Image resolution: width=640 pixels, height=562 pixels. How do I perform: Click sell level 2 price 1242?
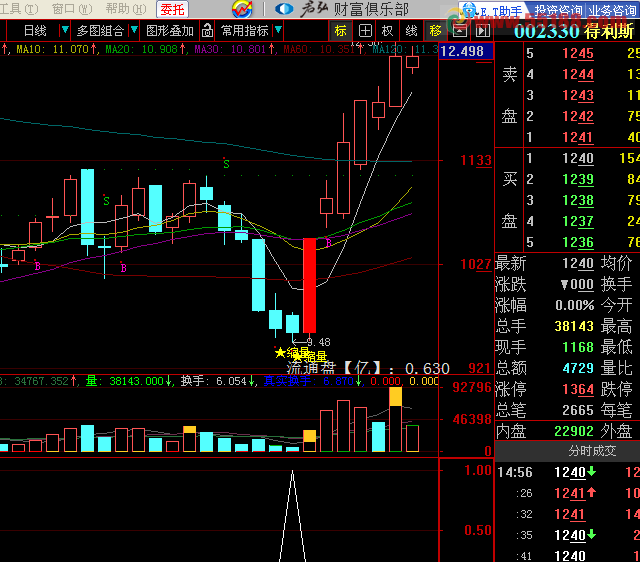click(578, 117)
